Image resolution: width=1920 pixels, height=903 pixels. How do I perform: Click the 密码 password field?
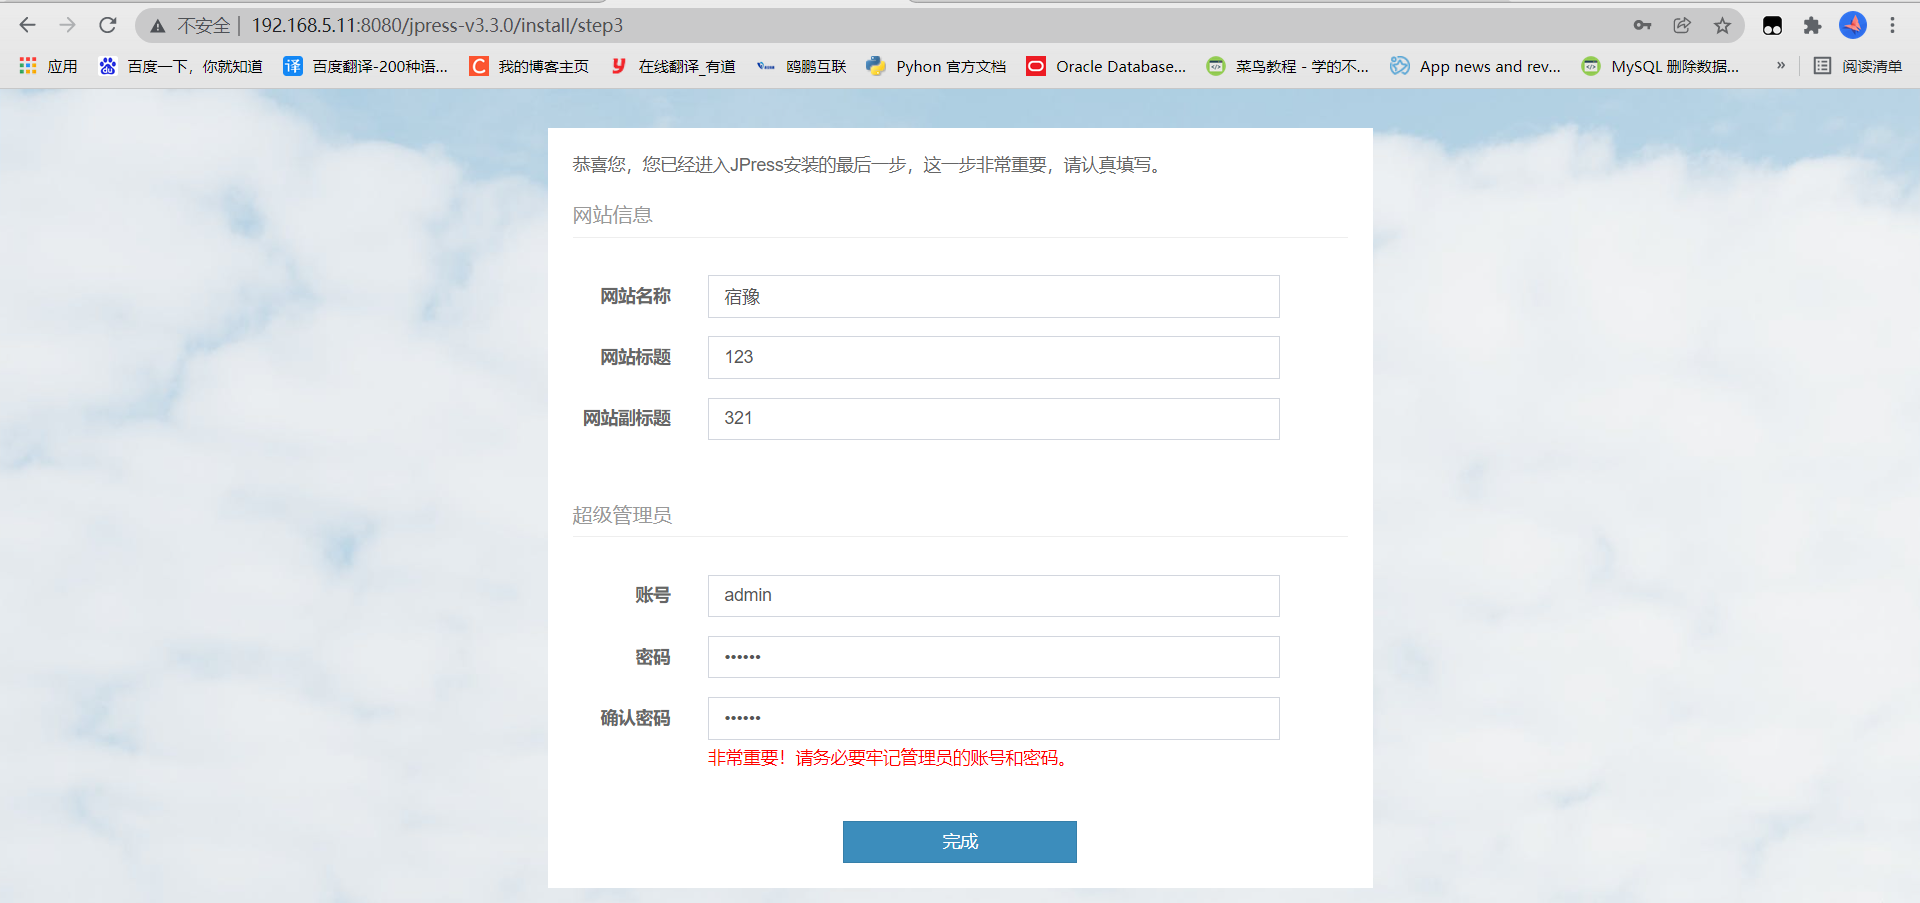coord(993,657)
